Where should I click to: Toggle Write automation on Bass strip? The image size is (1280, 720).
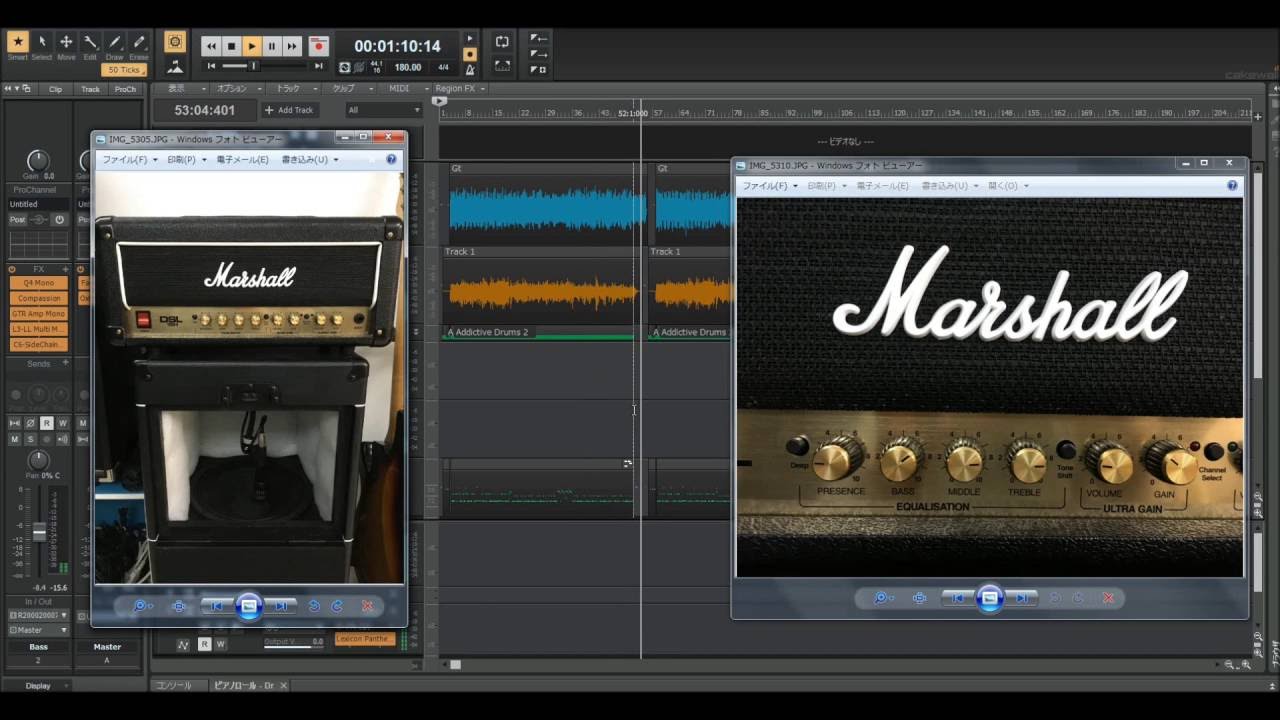(62, 424)
